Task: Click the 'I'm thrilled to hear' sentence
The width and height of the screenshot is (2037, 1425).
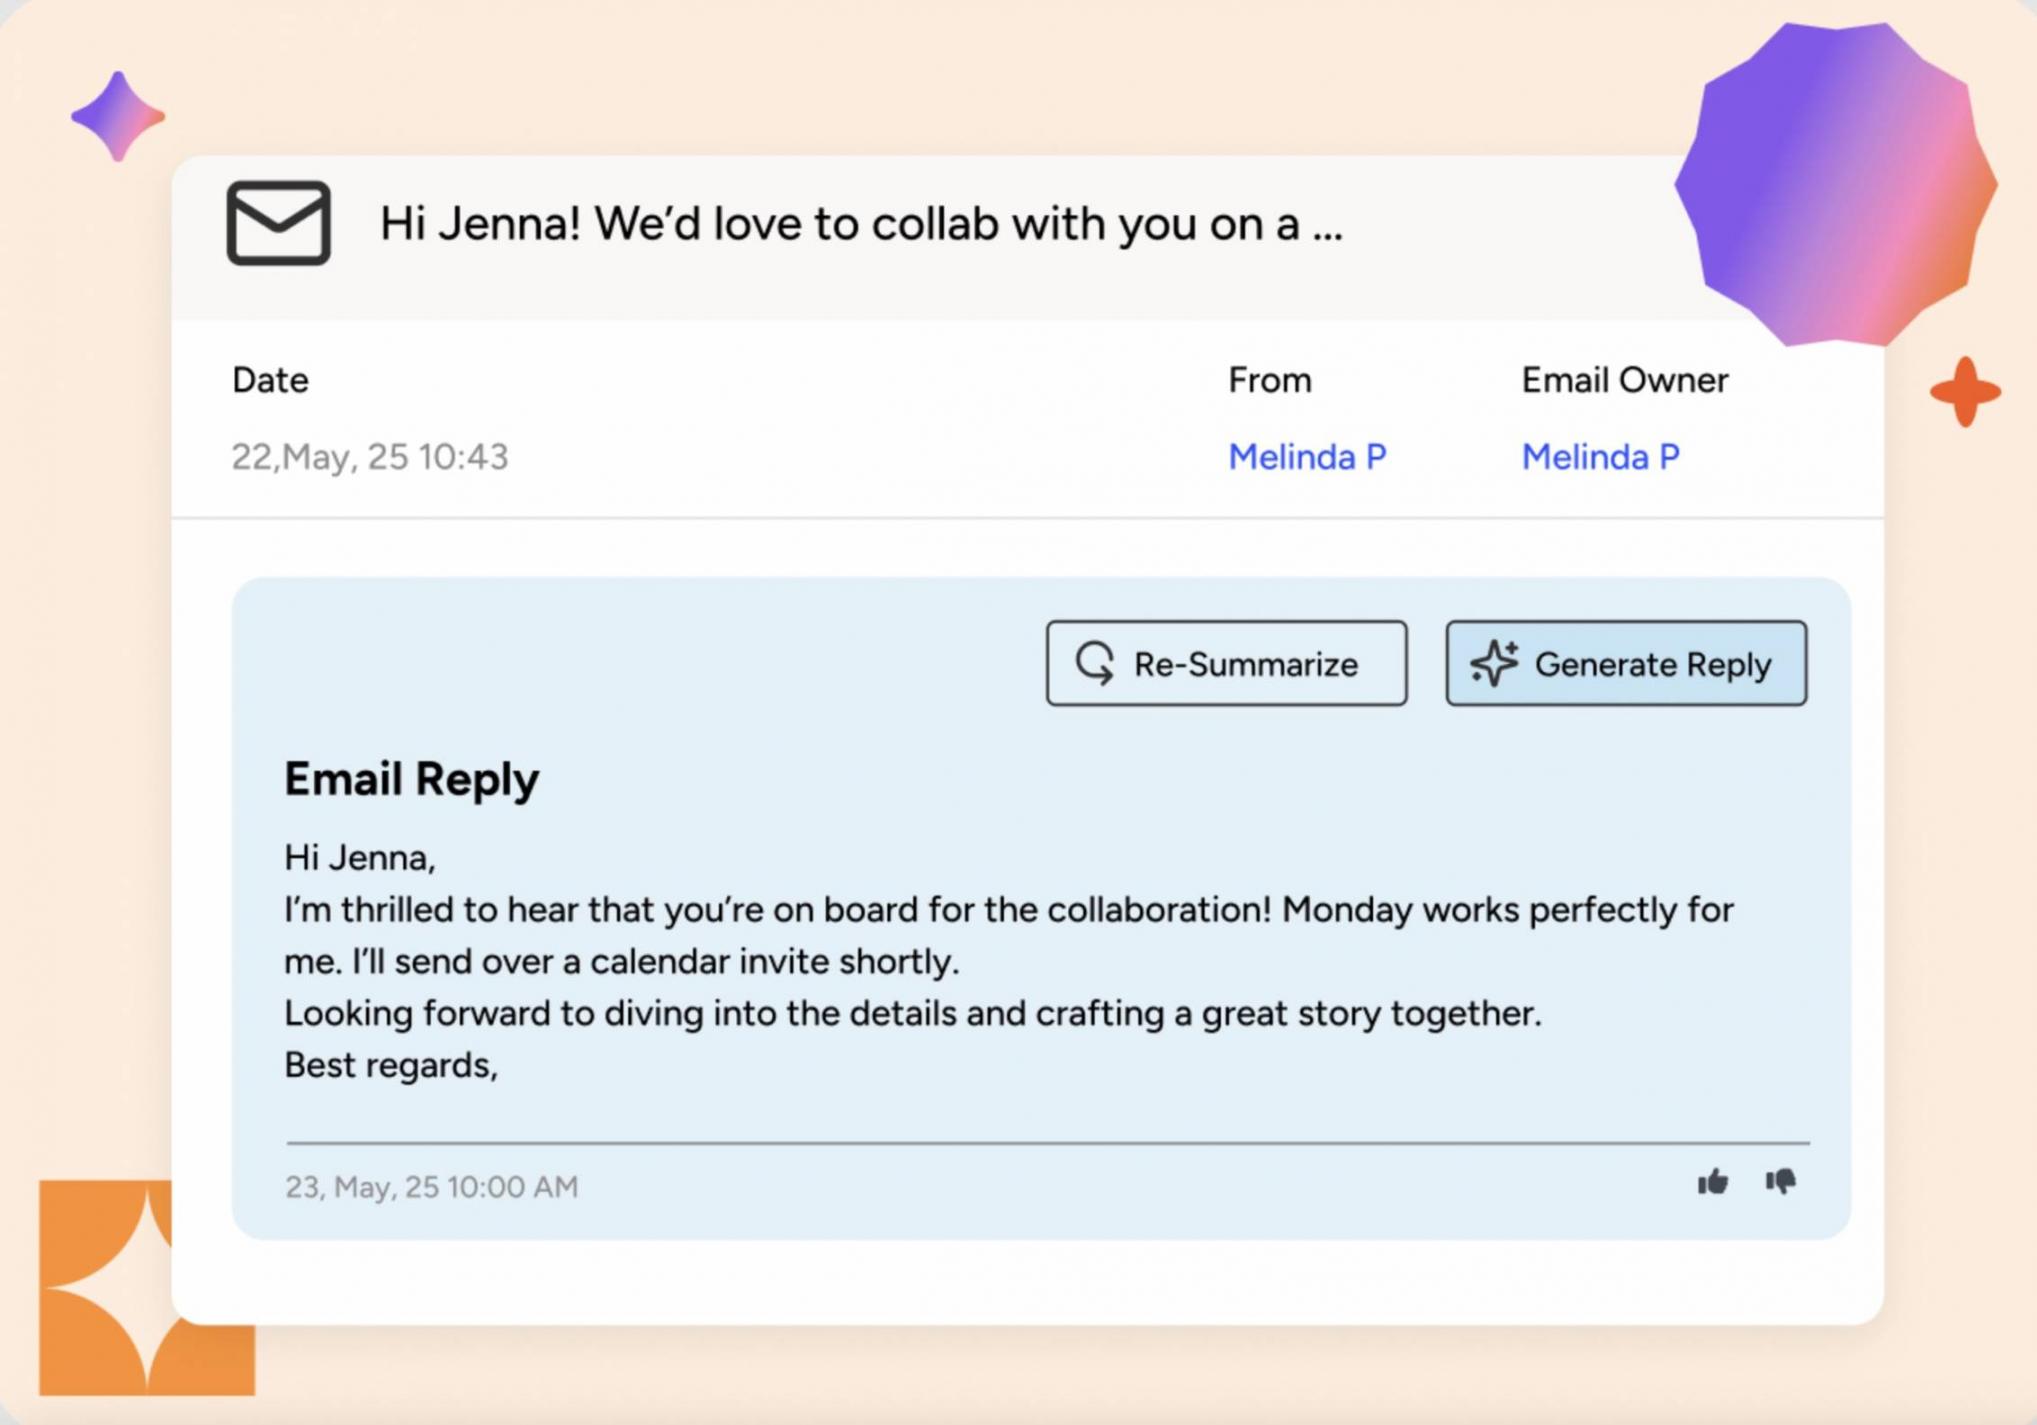Action: point(1008,936)
